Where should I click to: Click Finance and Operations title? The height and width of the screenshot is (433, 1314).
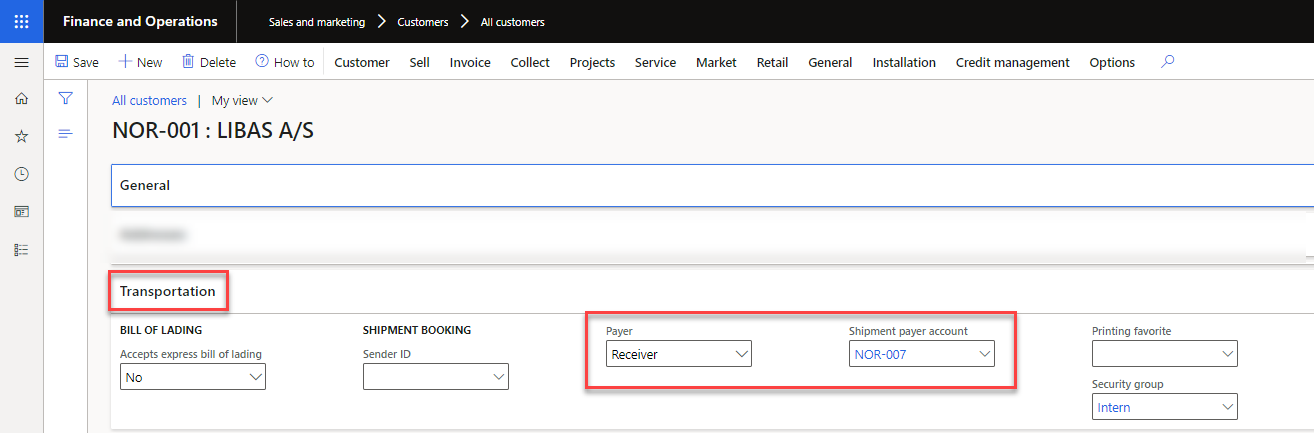[140, 21]
